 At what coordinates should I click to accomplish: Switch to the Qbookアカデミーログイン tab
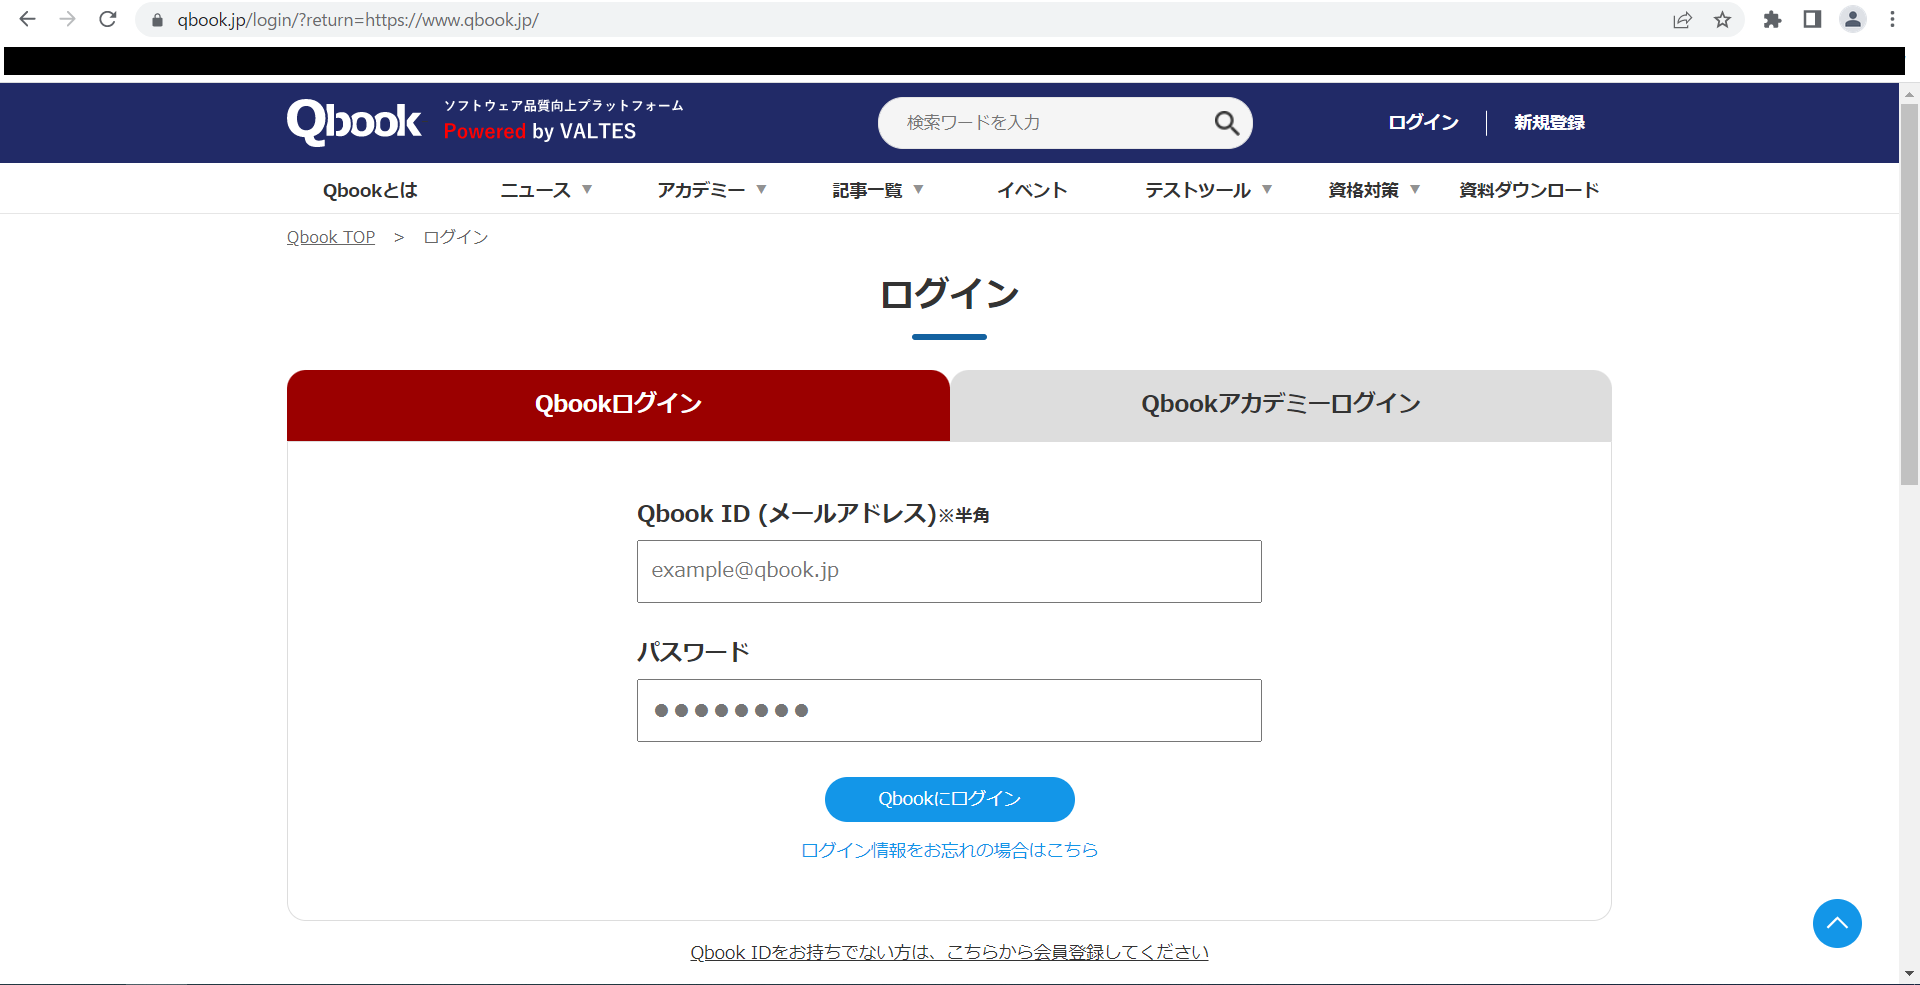tap(1280, 405)
